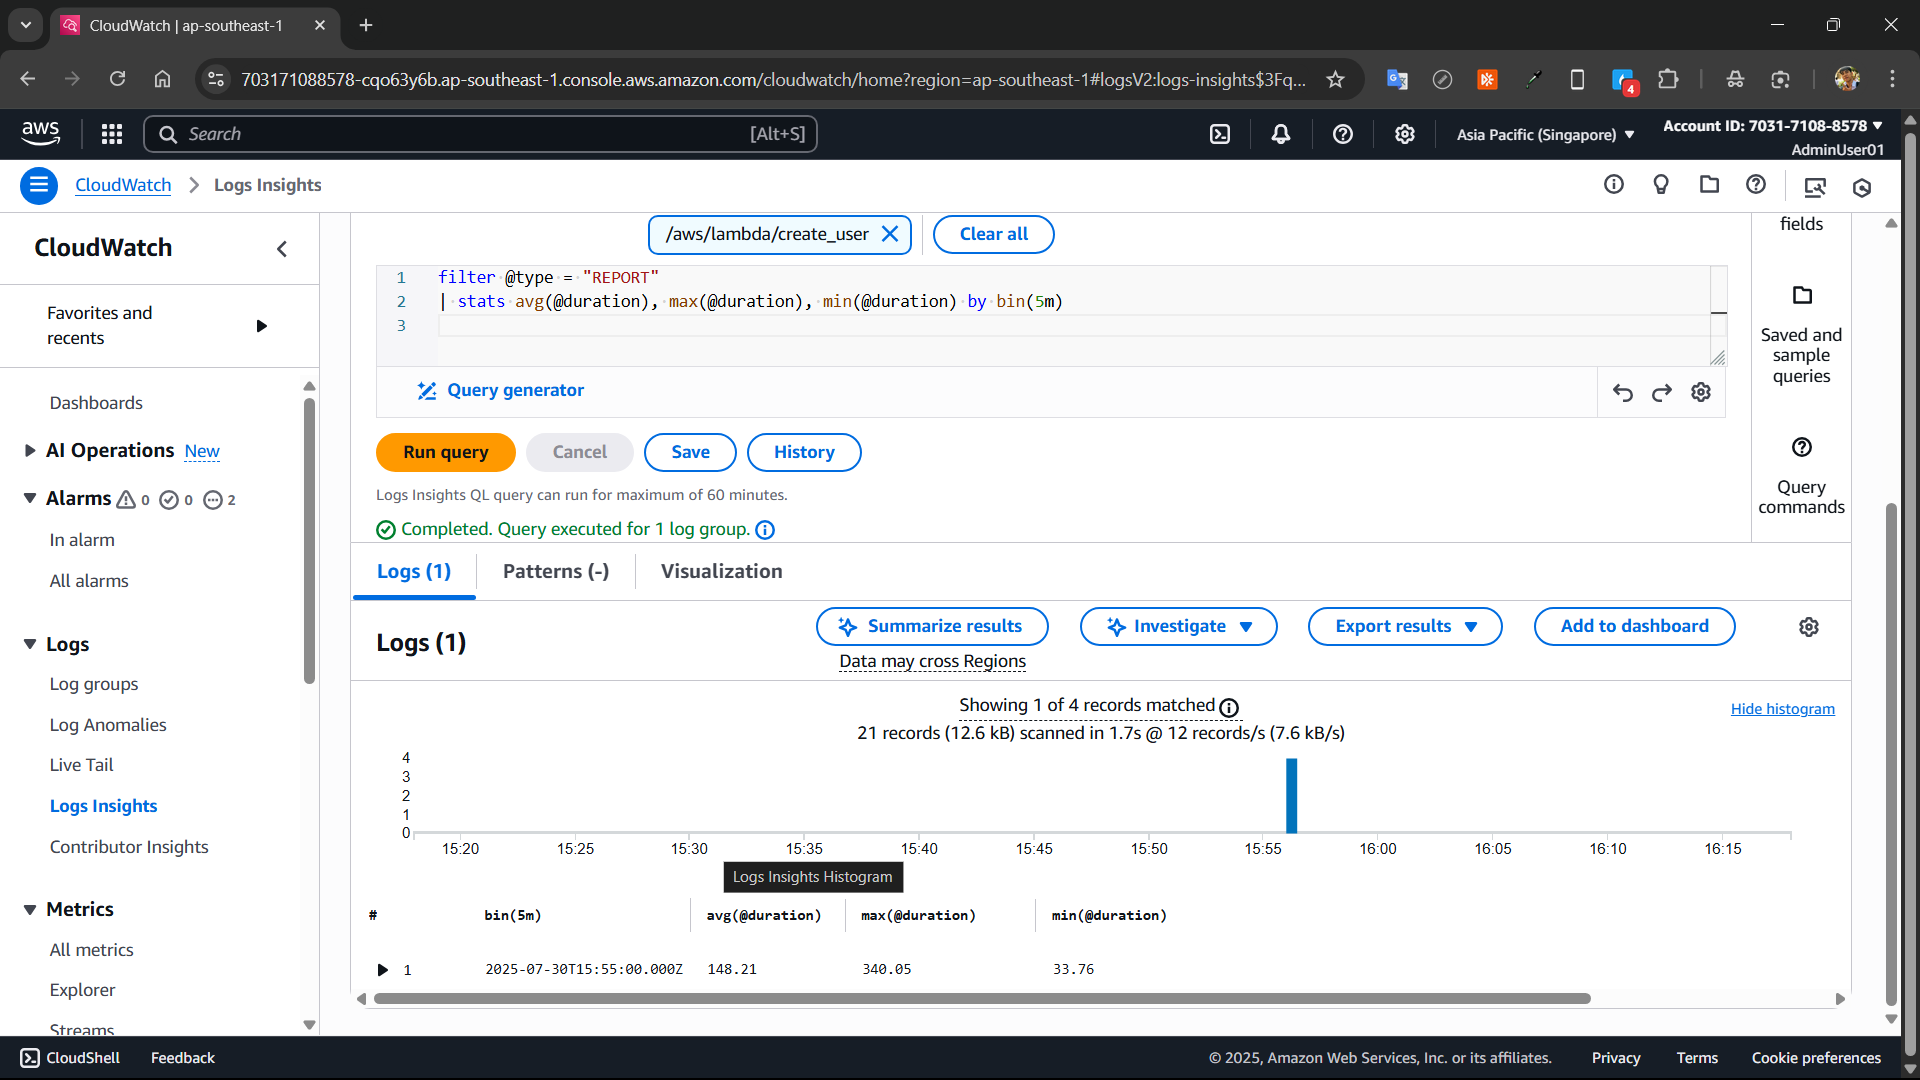Viewport: 1920px width, 1080px height.
Task: Click the folder icon in breadcrumb bar
Action: [x=1709, y=184]
